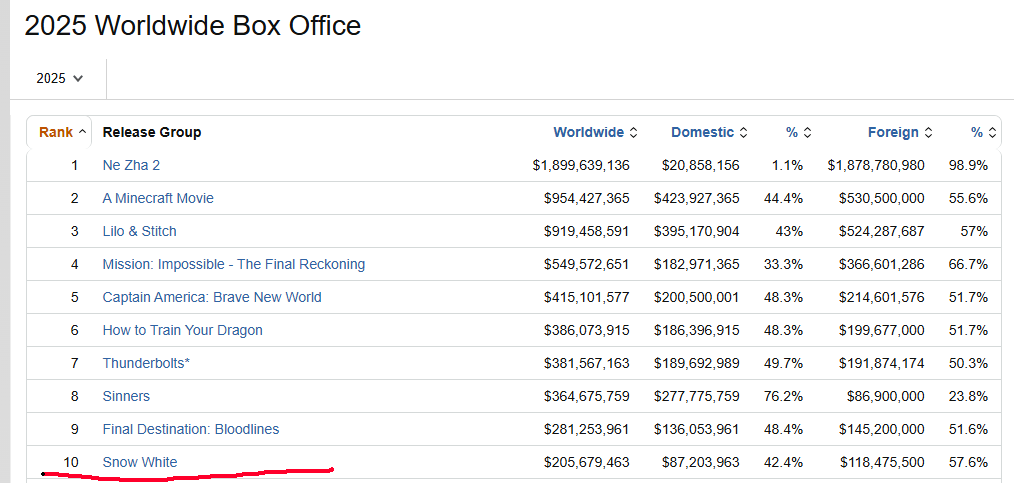Select worldwide gross $381,567,163
1014x483 pixels.
[587, 363]
